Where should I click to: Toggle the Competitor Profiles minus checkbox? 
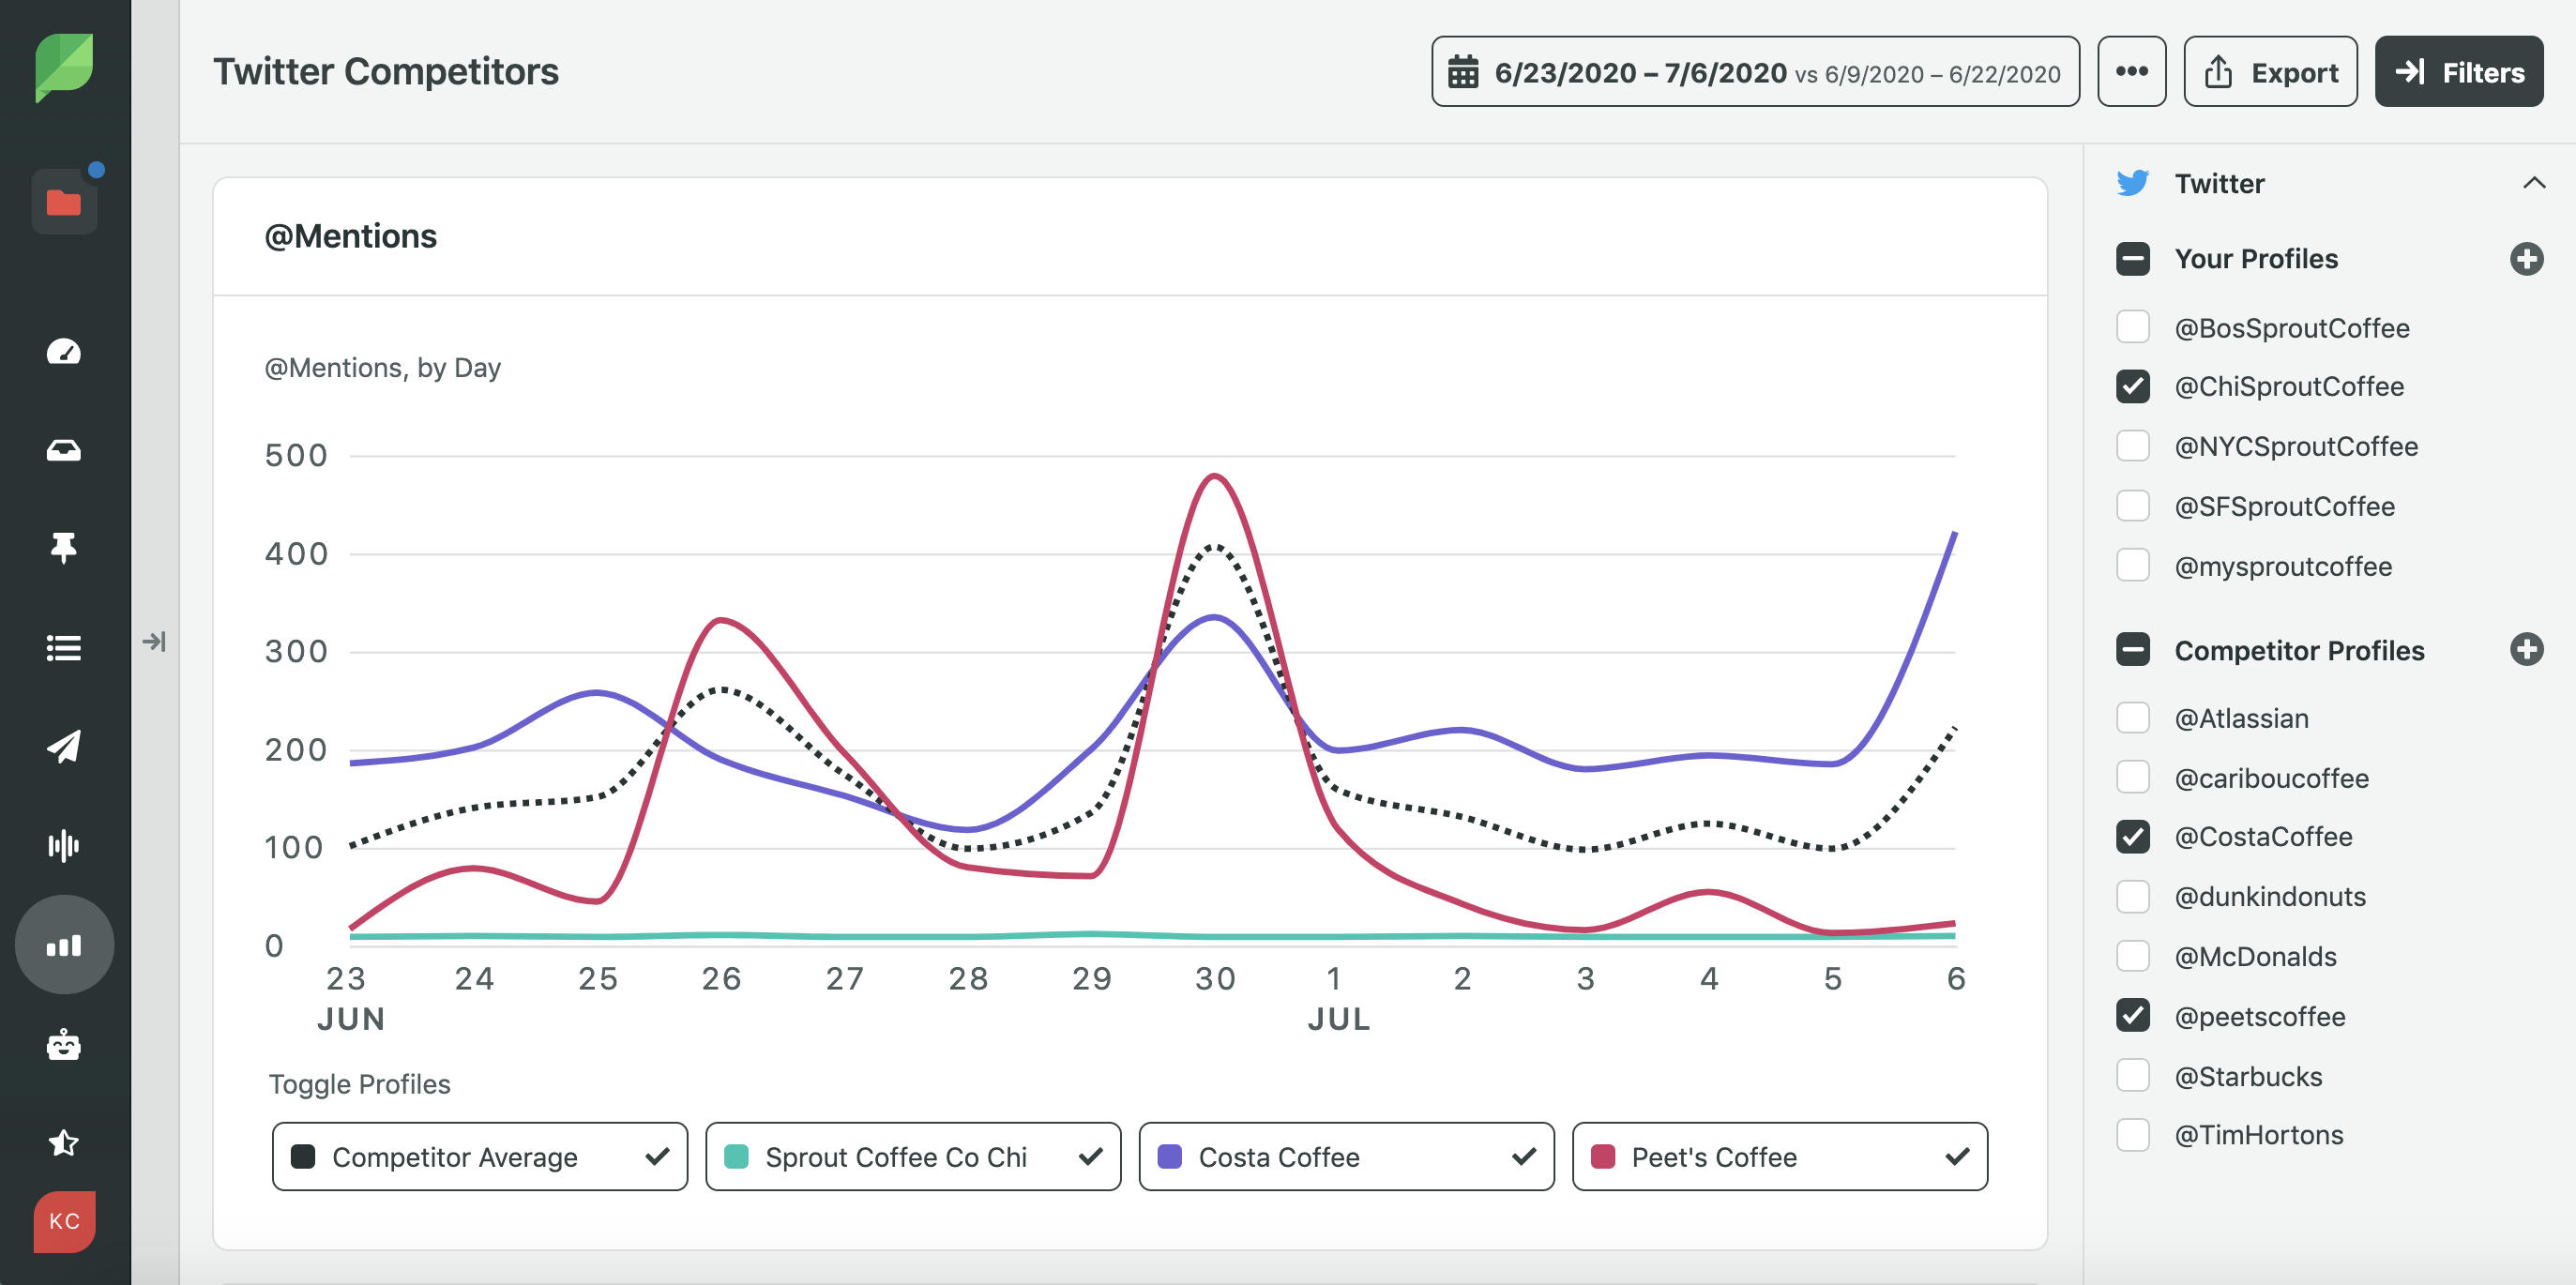[x=2132, y=650]
